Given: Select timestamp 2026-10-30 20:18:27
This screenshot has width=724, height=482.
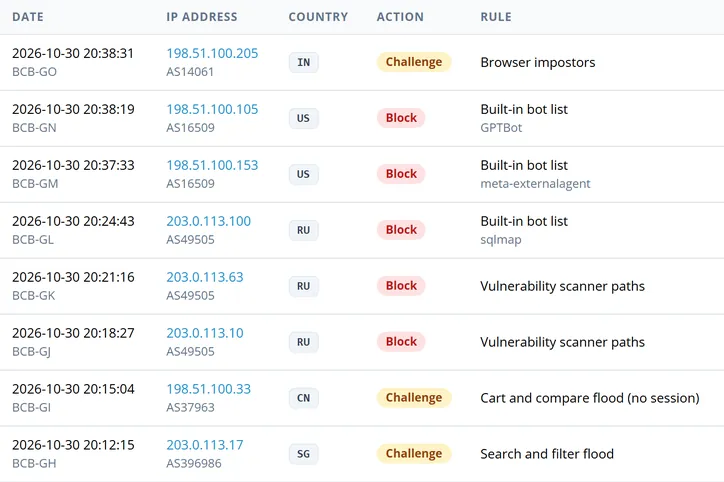Looking at the screenshot, I should click(73, 333).
